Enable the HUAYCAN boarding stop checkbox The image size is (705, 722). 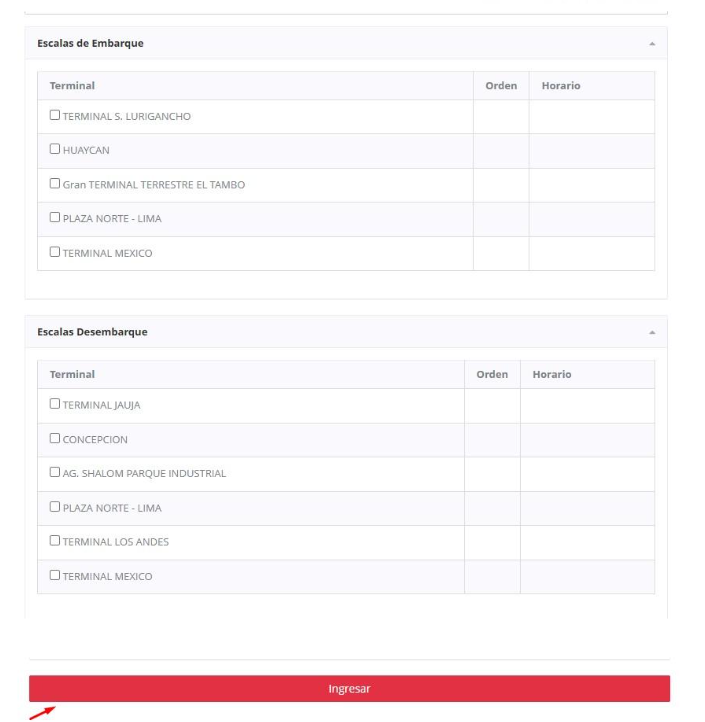tap(55, 150)
